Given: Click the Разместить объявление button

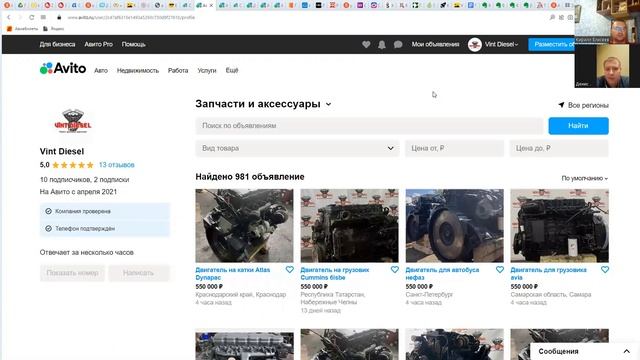Looking at the screenshot, I should [551, 44].
